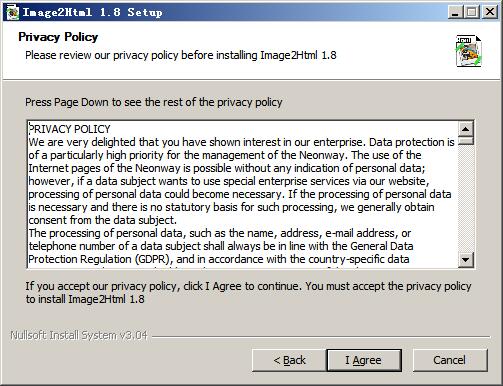503x386 pixels.
Task: Close the setup window with the X
Action: pos(490,12)
